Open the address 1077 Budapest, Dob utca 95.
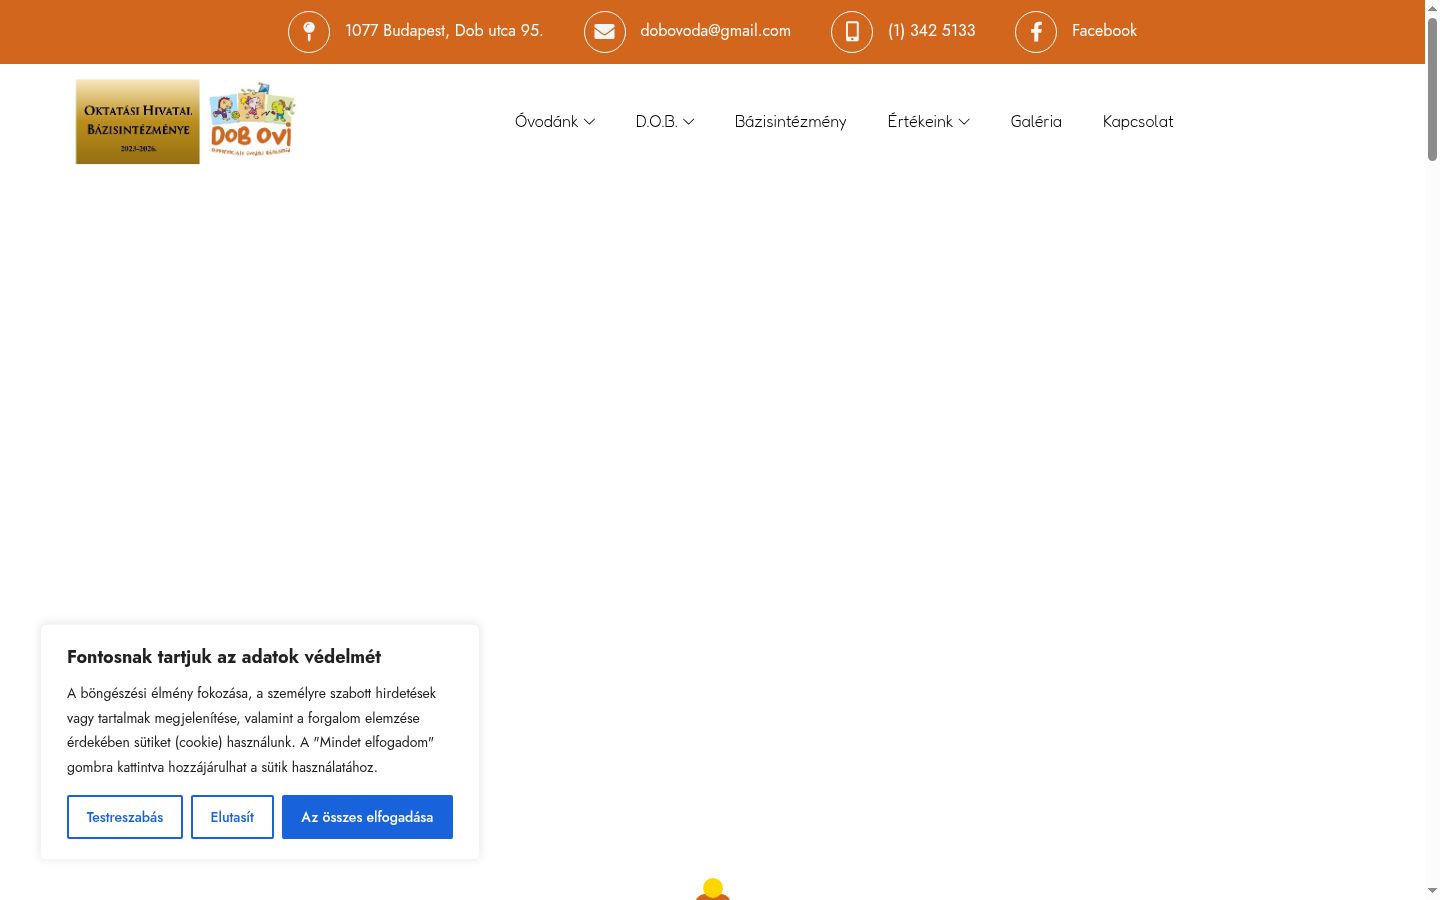The width and height of the screenshot is (1440, 900). (x=444, y=31)
